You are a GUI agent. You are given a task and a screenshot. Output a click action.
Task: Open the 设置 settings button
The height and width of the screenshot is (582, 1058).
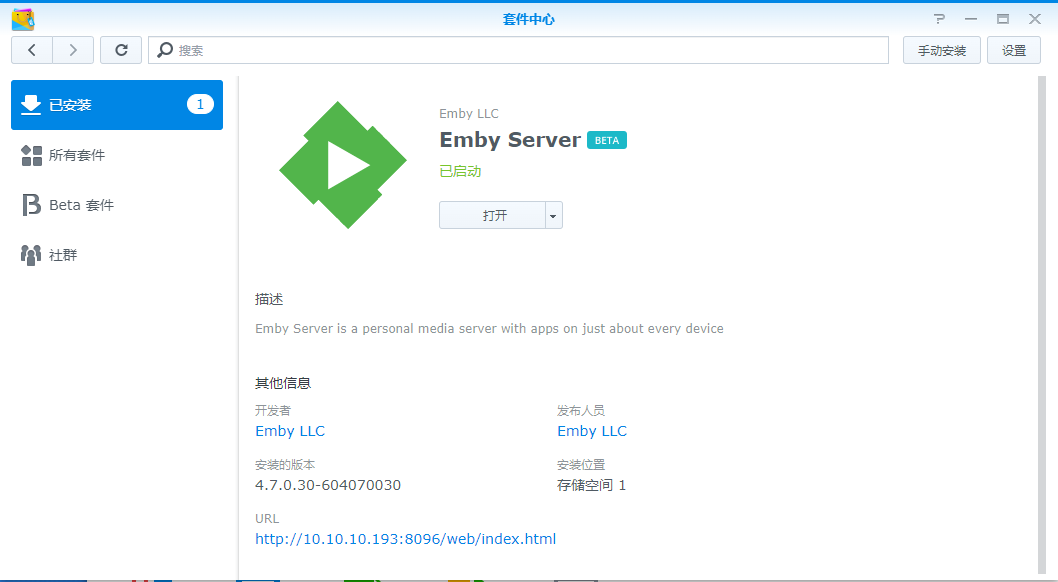1013,50
